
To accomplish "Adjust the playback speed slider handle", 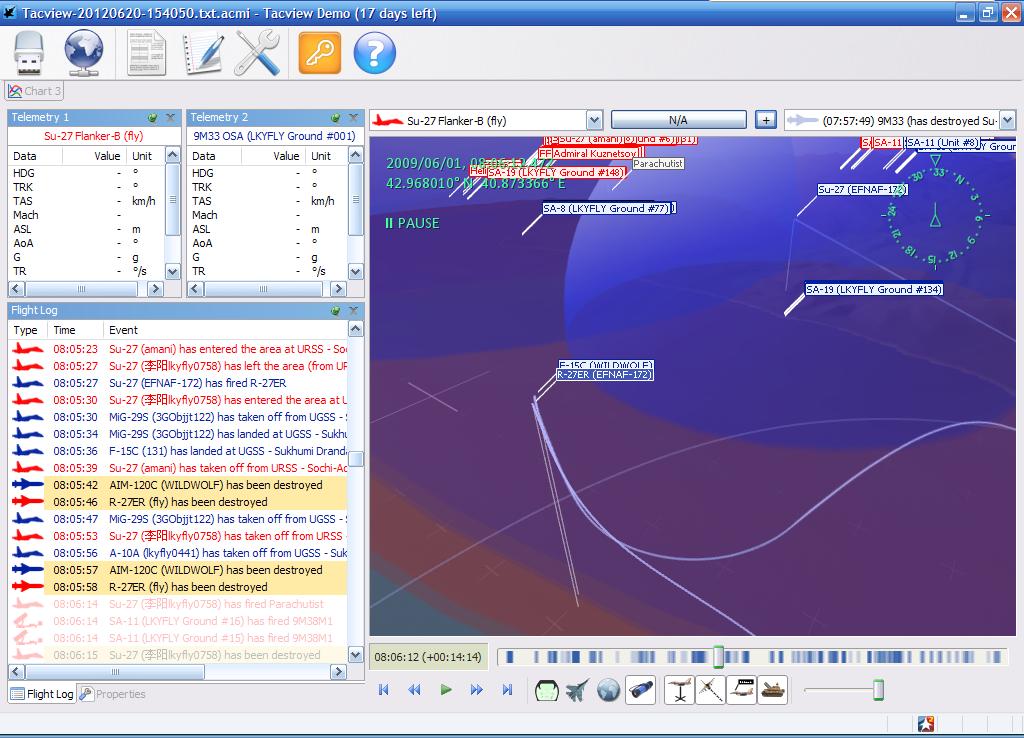I will pyautogui.click(x=878, y=690).
